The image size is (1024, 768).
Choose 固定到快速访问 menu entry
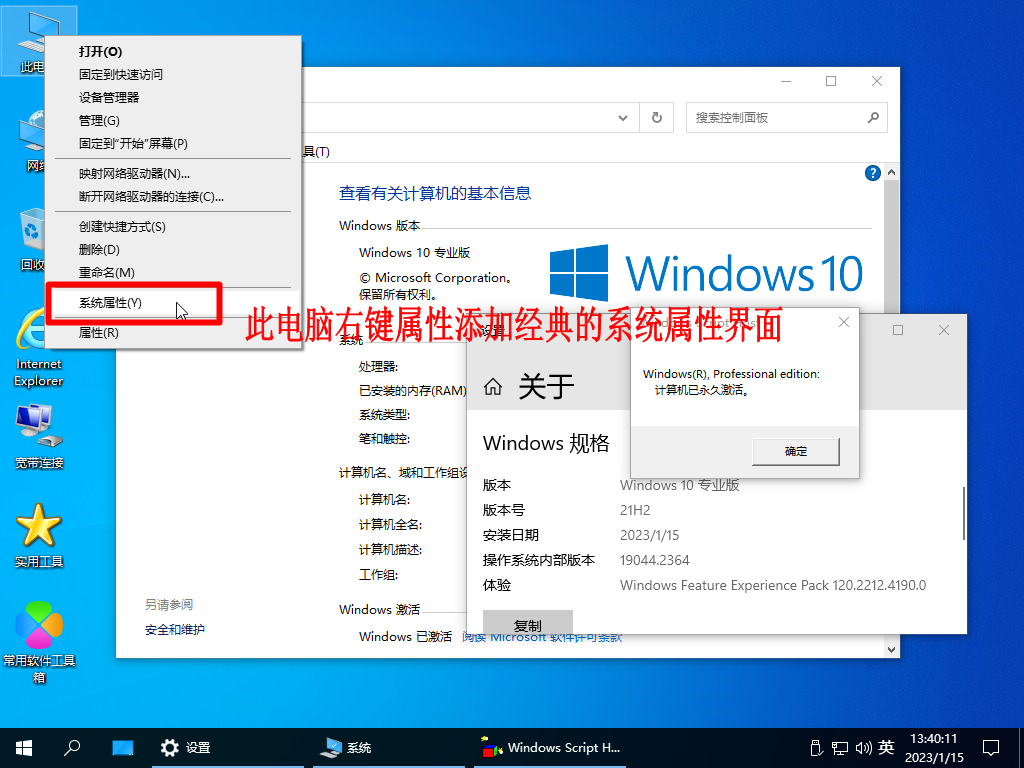coord(173,74)
